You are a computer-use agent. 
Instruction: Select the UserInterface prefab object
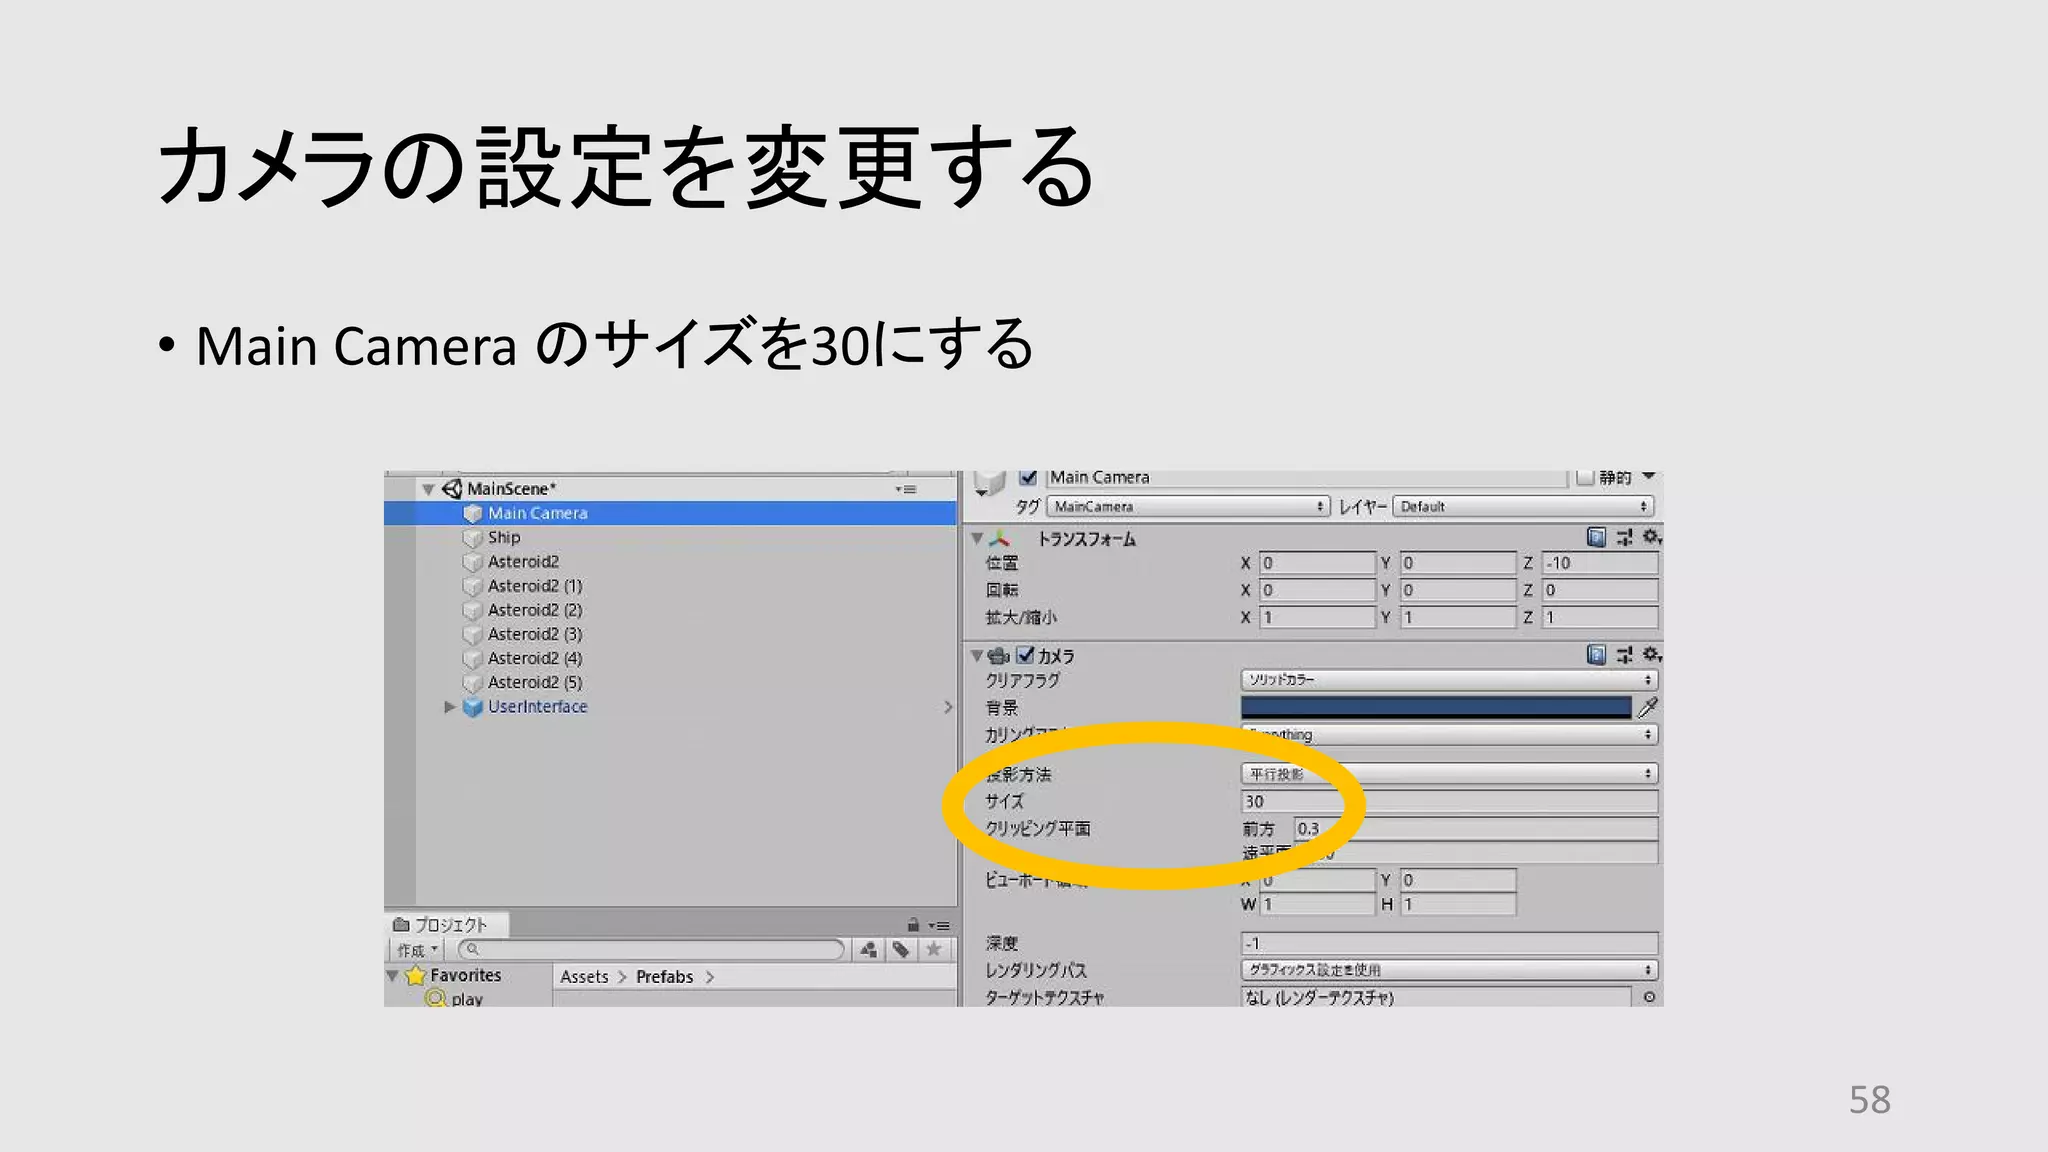(x=537, y=706)
